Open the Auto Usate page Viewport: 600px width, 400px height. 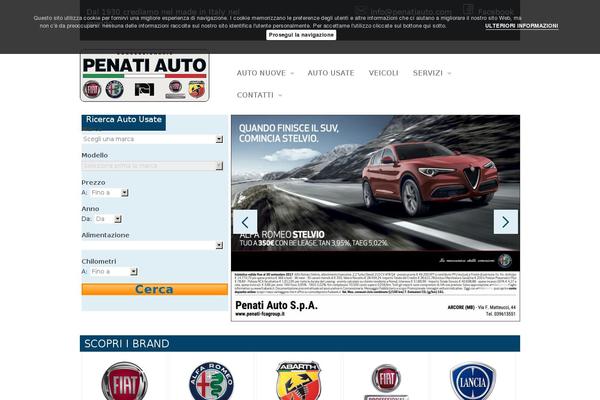331,73
